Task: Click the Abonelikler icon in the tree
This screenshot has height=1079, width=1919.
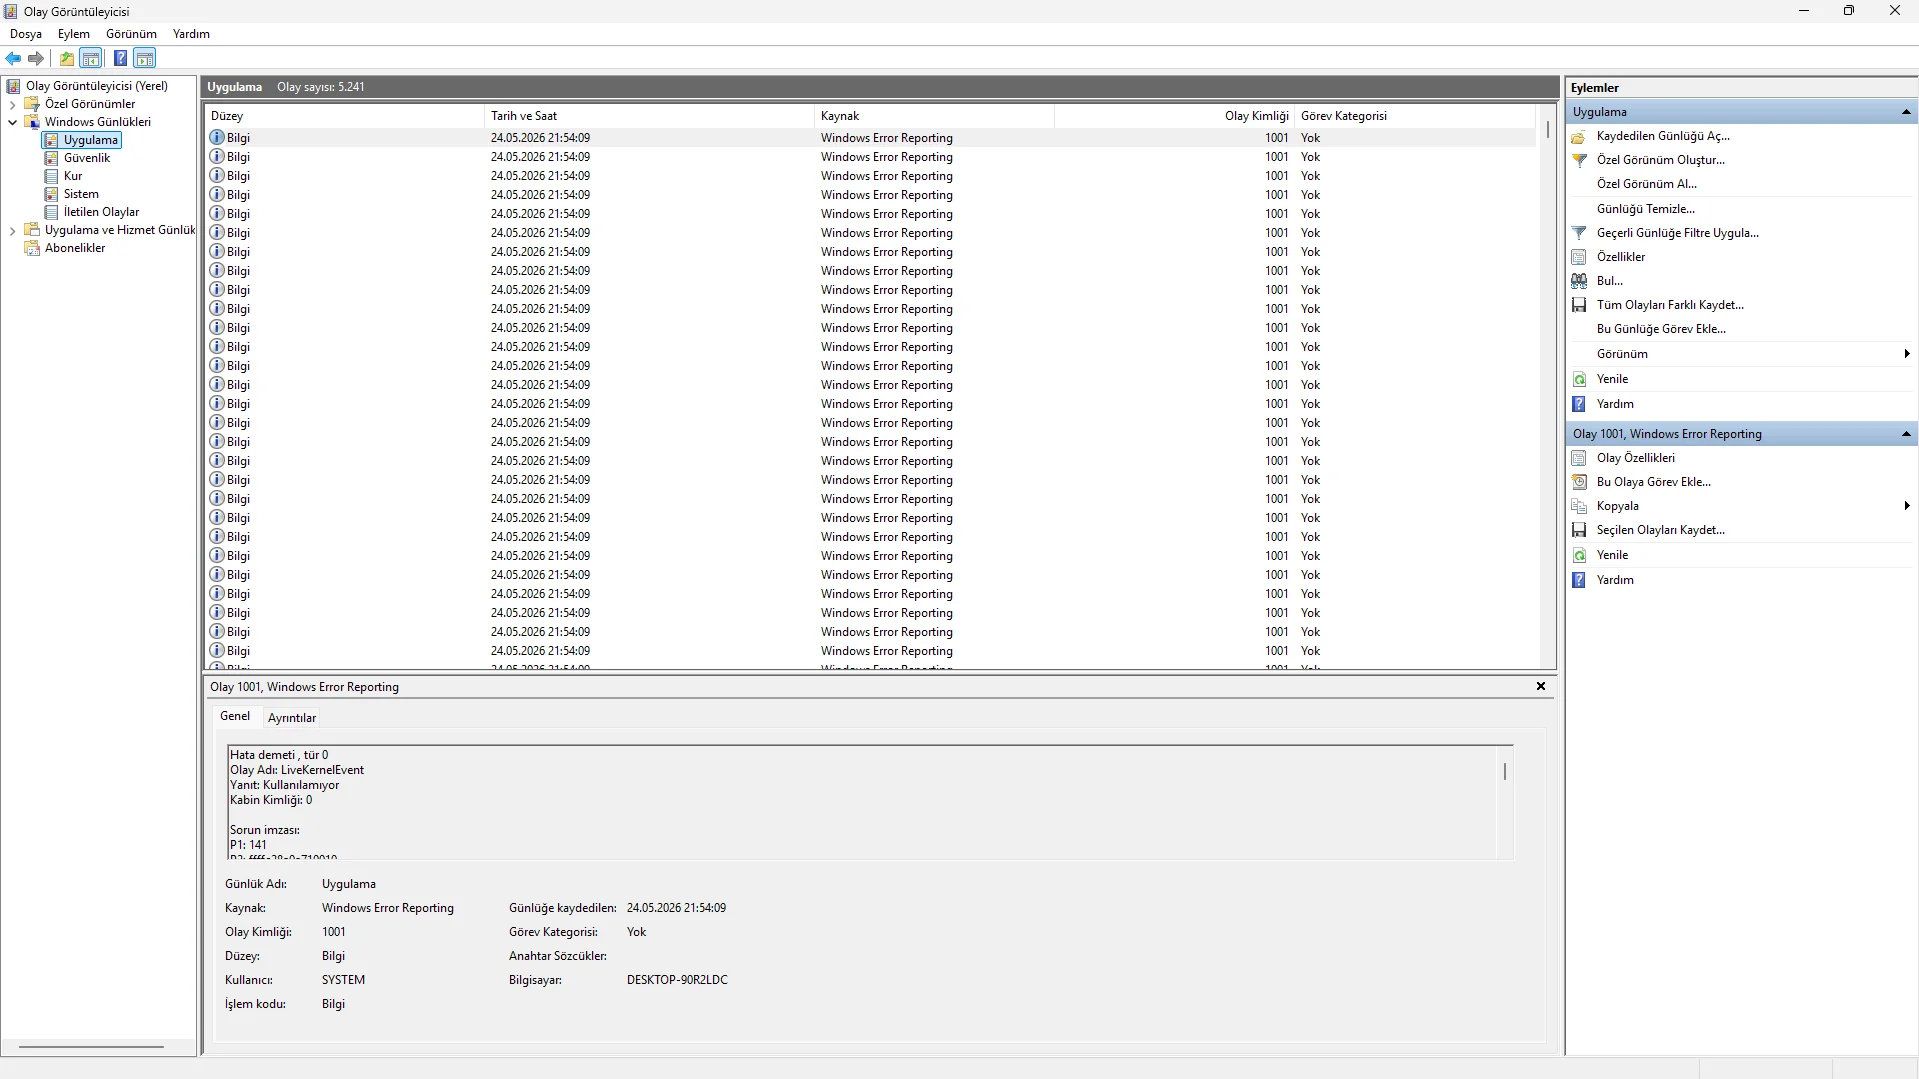Action: coord(32,248)
